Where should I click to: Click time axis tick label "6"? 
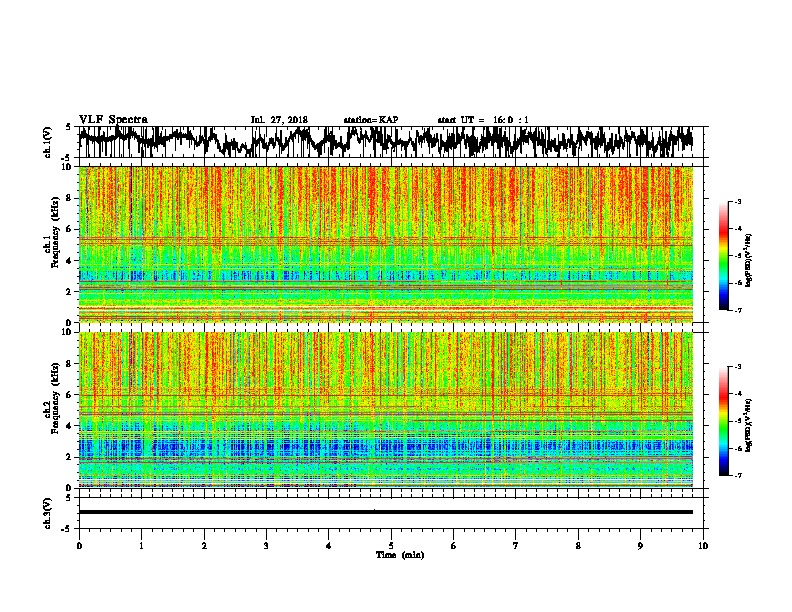tap(454, 546)
